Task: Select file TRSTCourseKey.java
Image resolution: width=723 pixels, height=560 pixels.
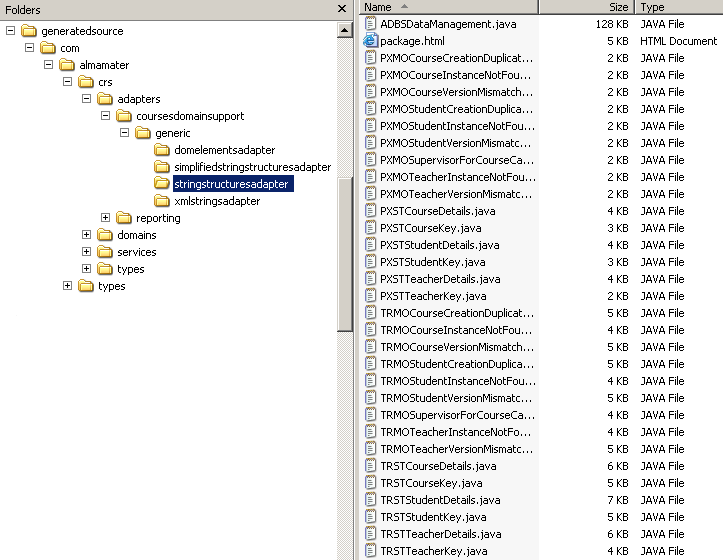Action: tap(431, 483)
